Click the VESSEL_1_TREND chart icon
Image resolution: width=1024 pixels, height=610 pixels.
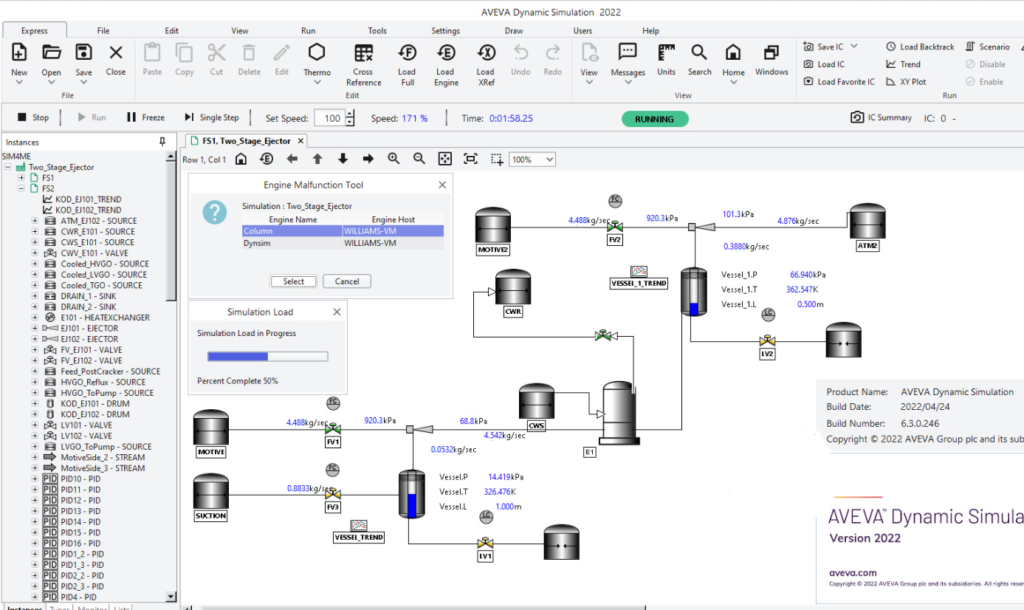pos(639,271)
